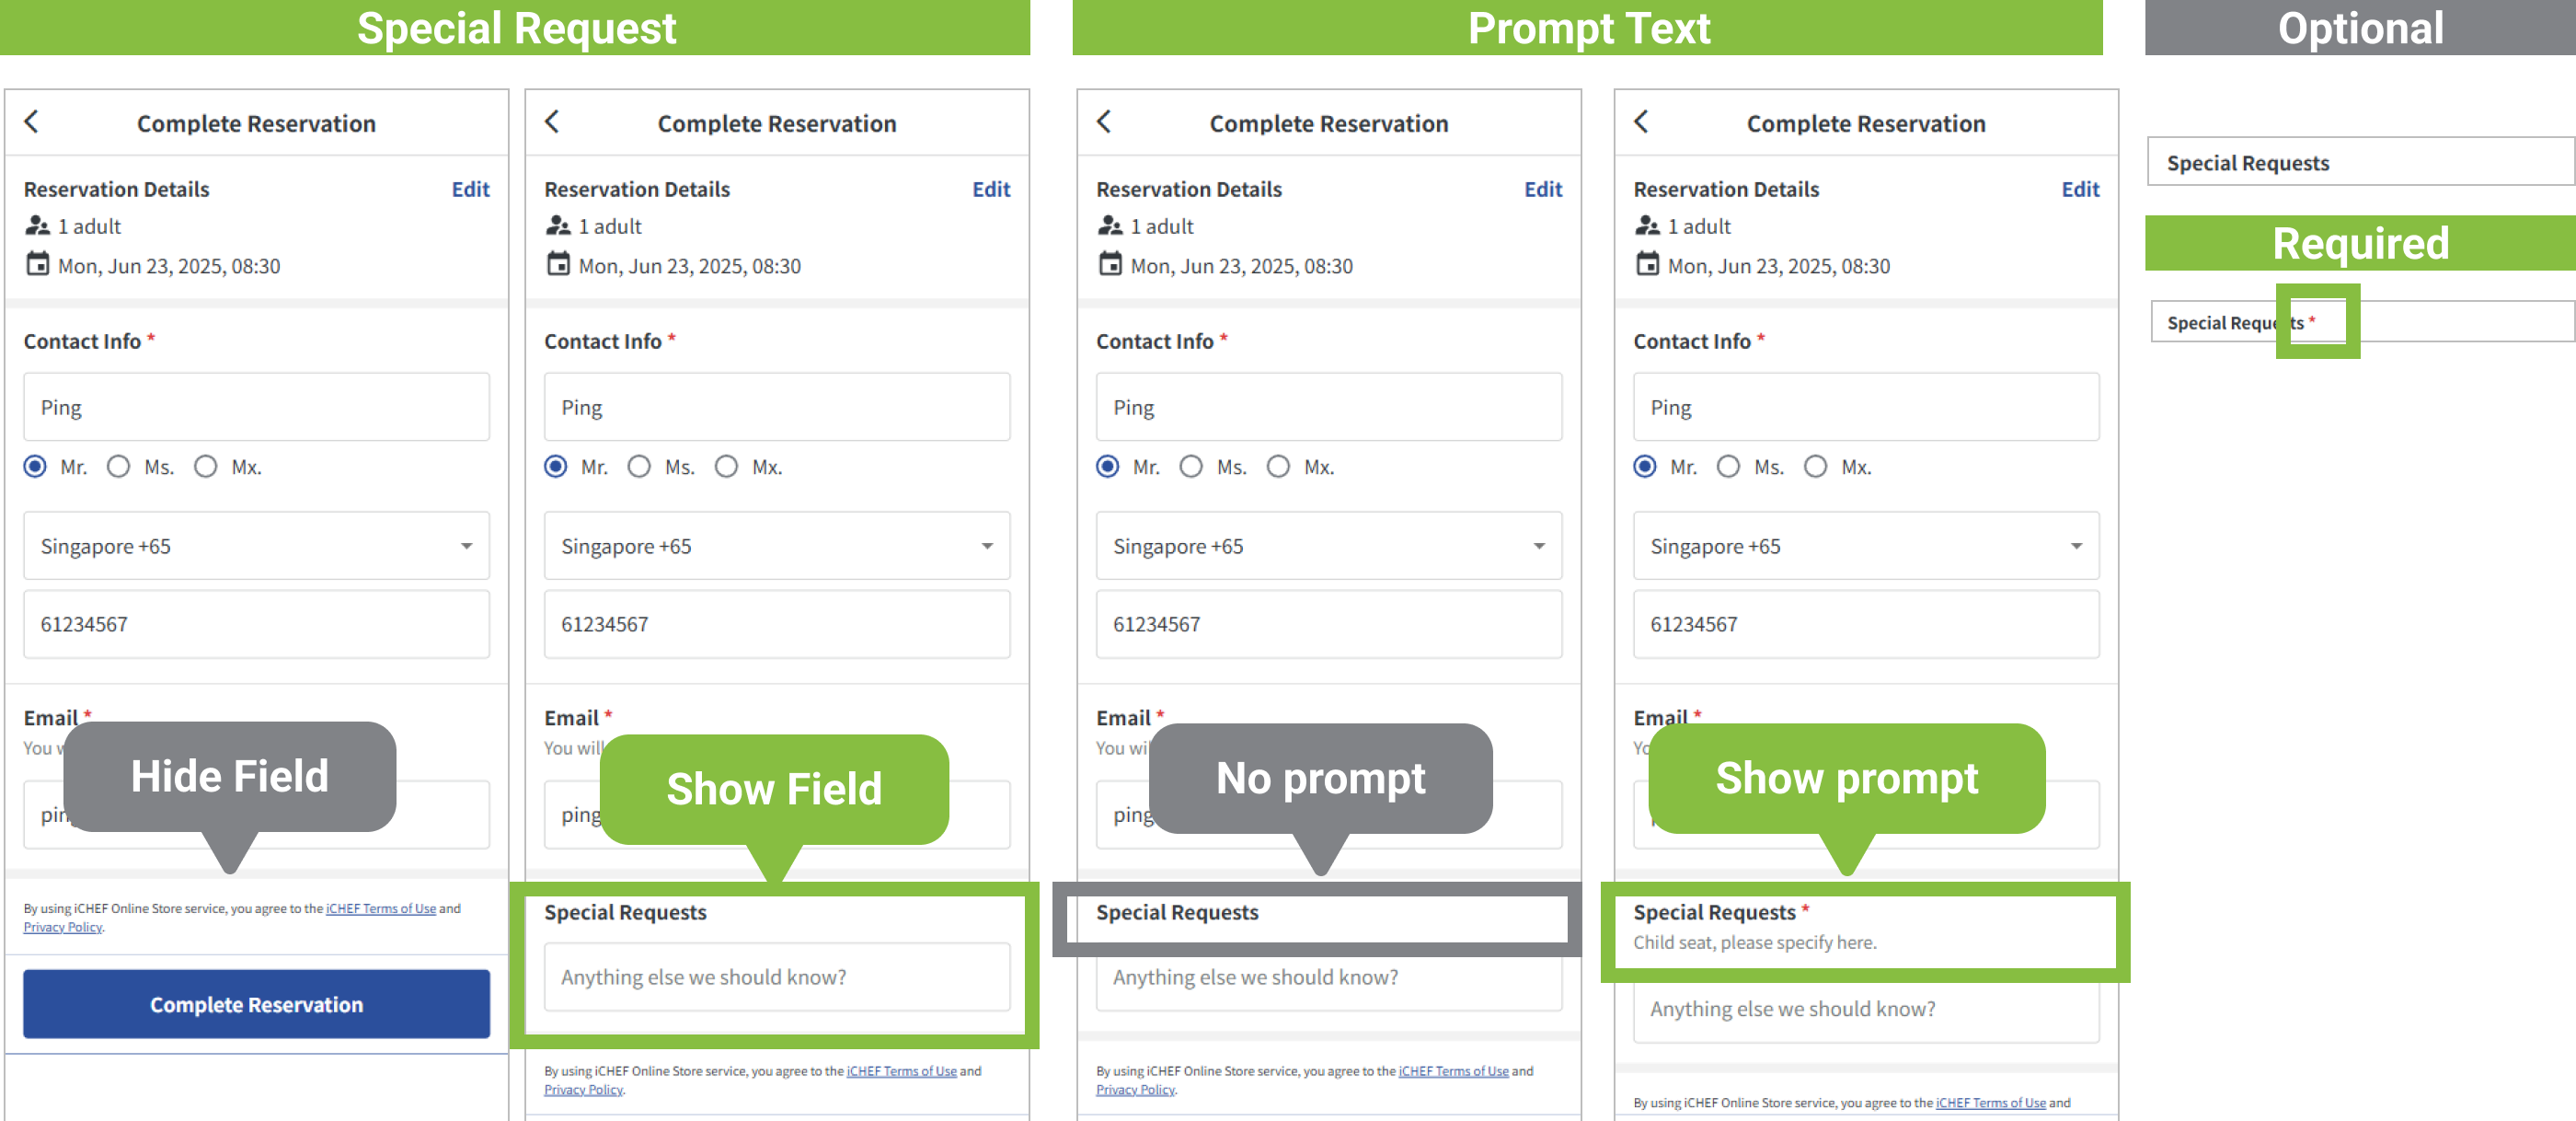Screen dimensions: 2576x1121
Task: Go back using arrow in Show Field panel
Action: pos(552,122)
